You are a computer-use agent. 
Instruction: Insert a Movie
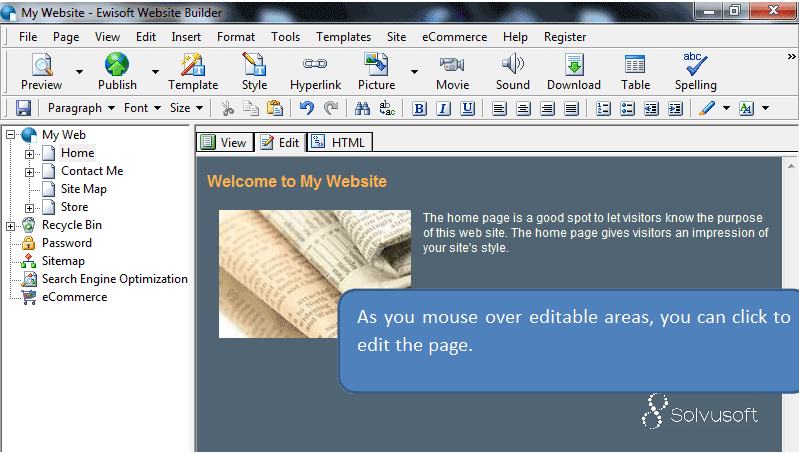(452, 72)
